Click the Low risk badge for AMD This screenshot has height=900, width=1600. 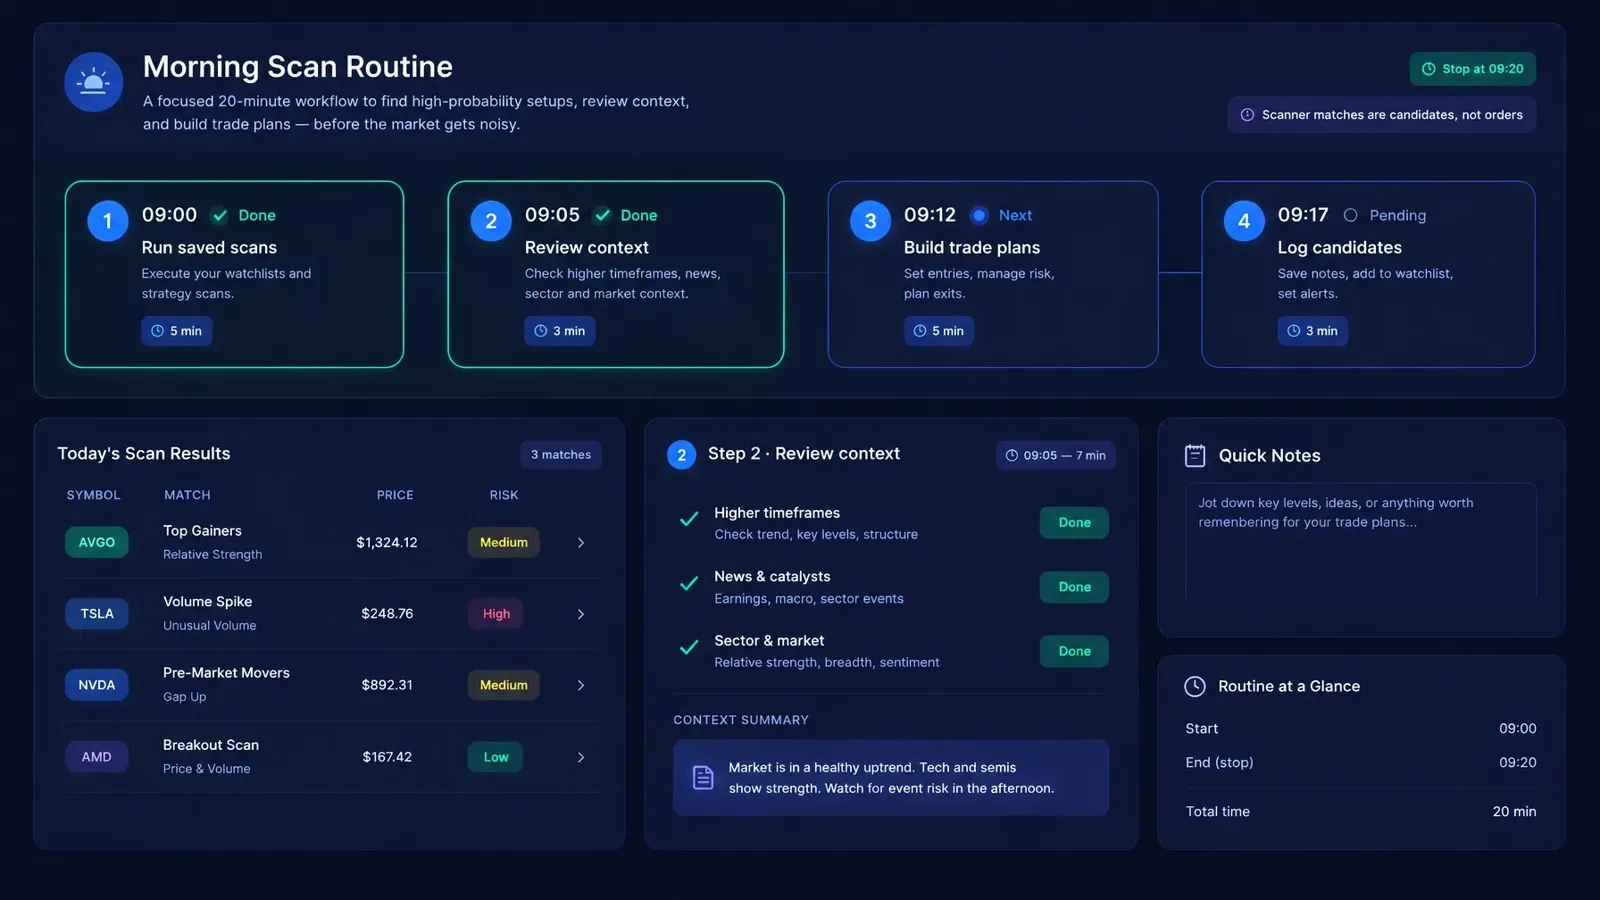click(x=496, y=757)
